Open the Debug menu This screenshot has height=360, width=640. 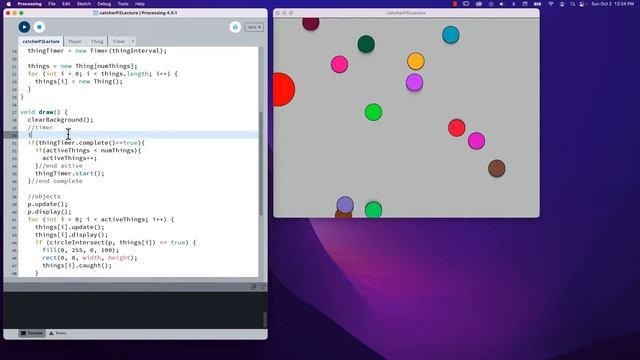click(x=104, y=4)
